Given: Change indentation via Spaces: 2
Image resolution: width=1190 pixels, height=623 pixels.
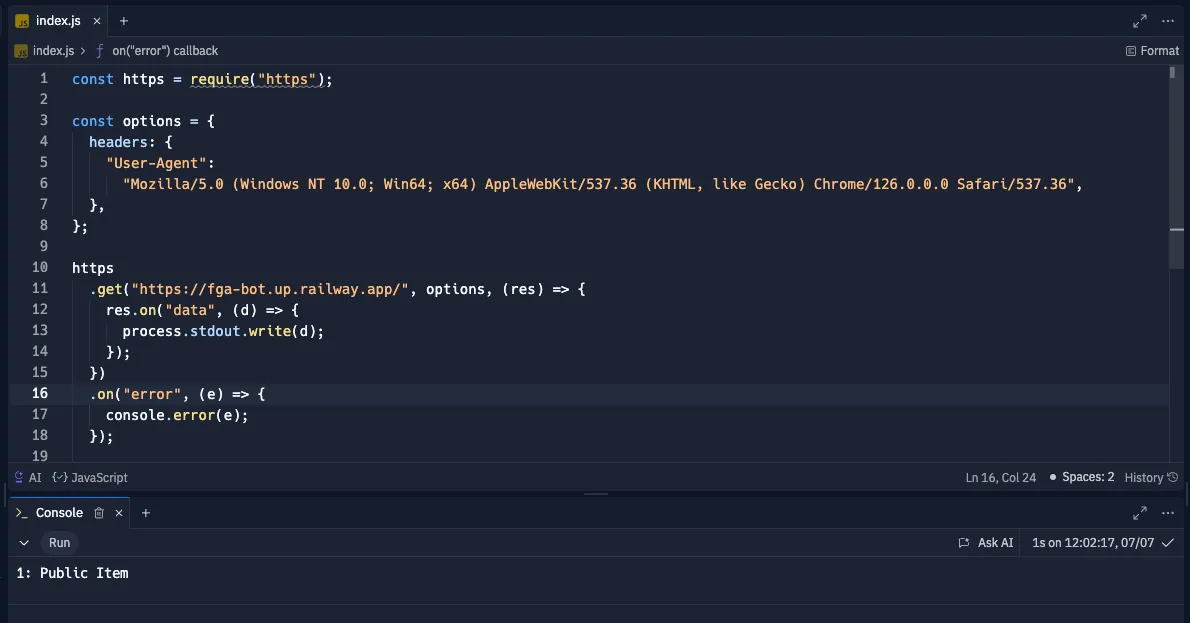Looking at the screenshot, I should click(x=1089, y=477).
